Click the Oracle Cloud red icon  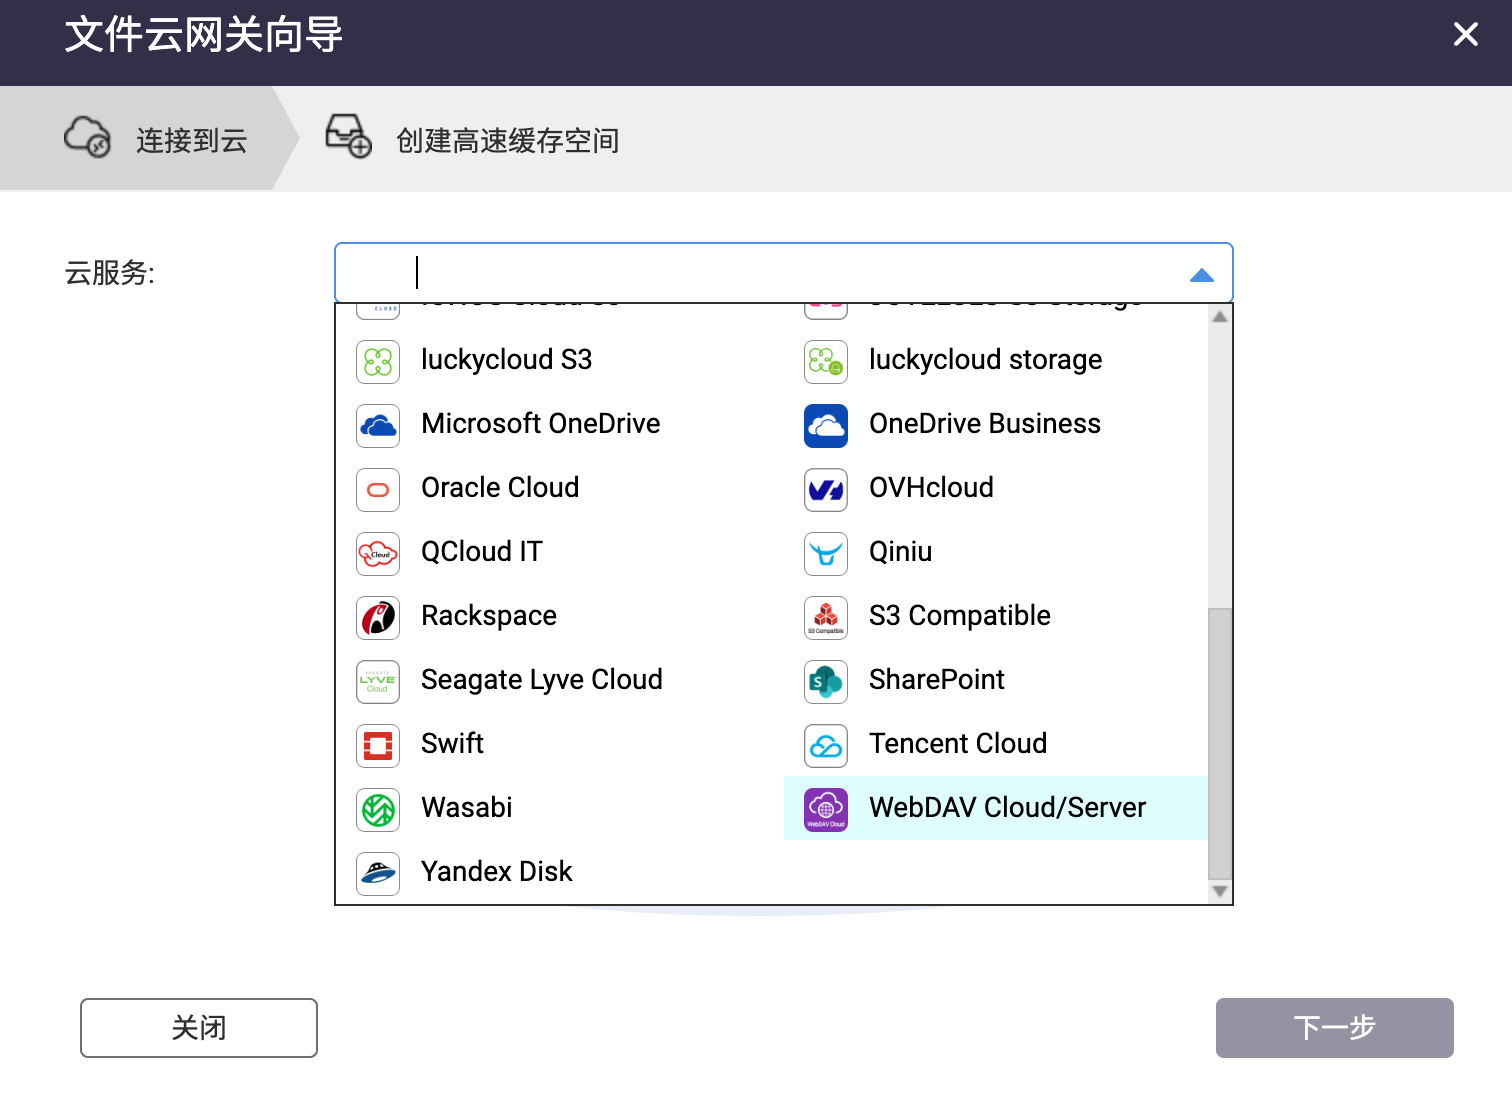click(x=378, y=490)
